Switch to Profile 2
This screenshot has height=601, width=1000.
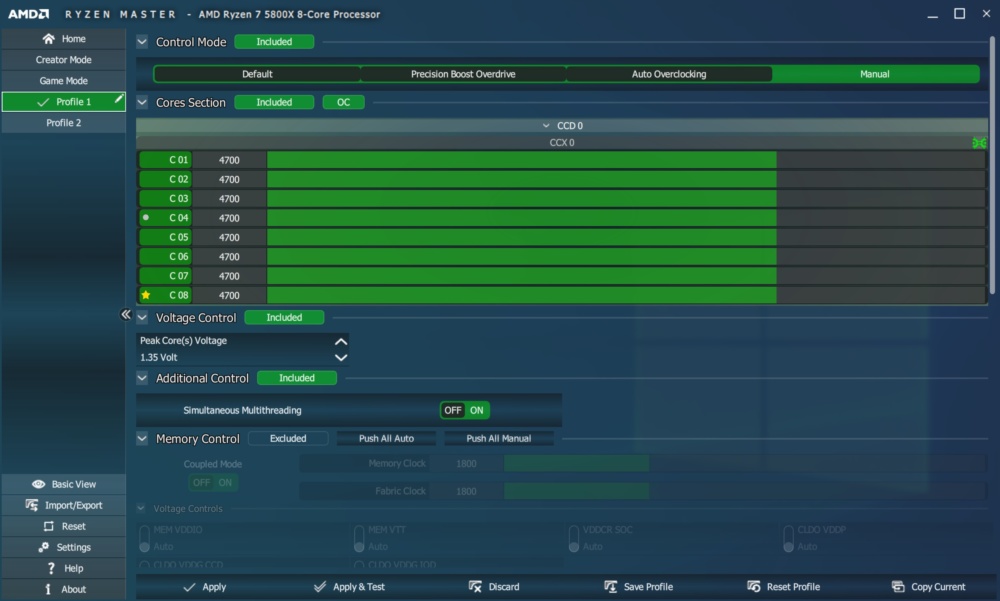click(64, 122)
